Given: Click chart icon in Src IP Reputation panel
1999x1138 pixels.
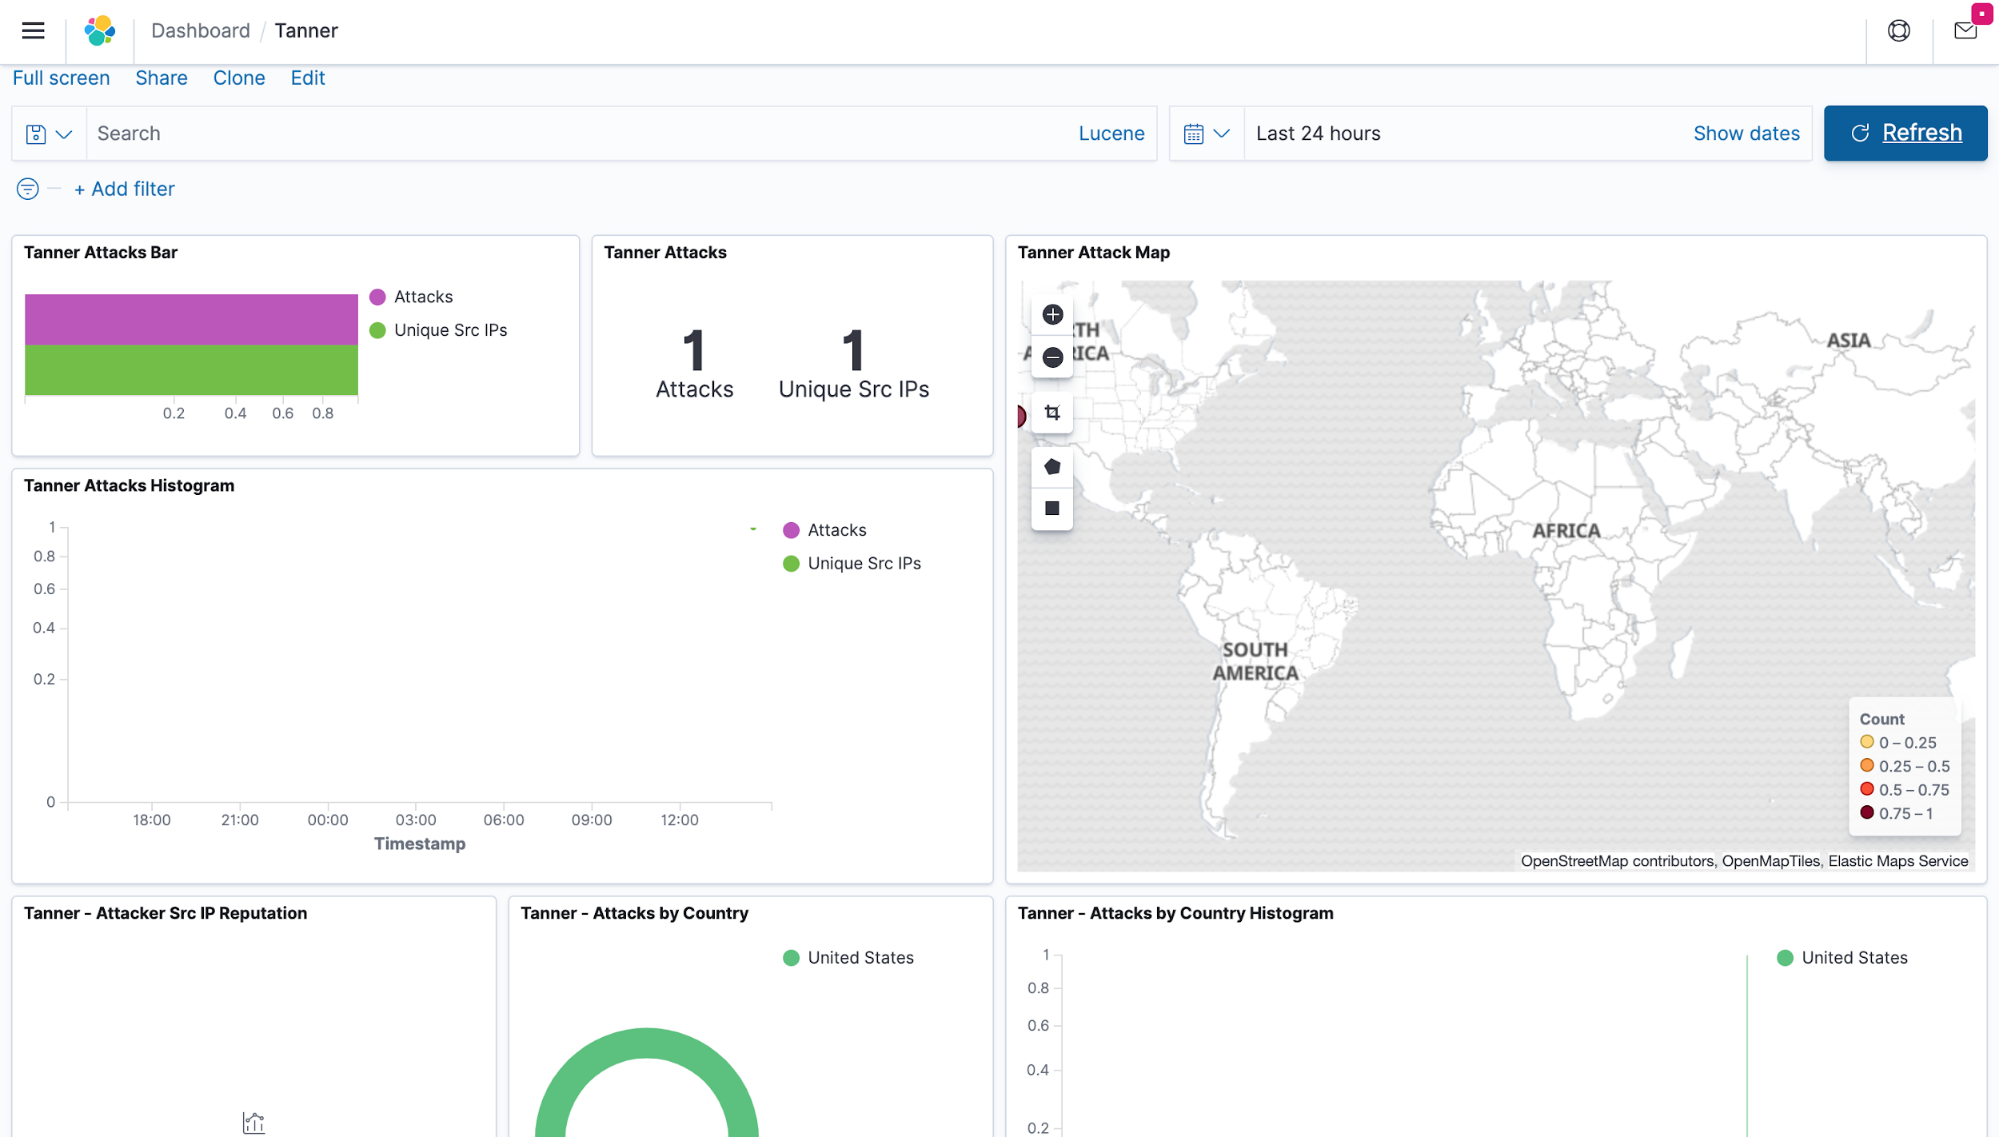Looking at the screenshot, I should [x=254, y=1123].
